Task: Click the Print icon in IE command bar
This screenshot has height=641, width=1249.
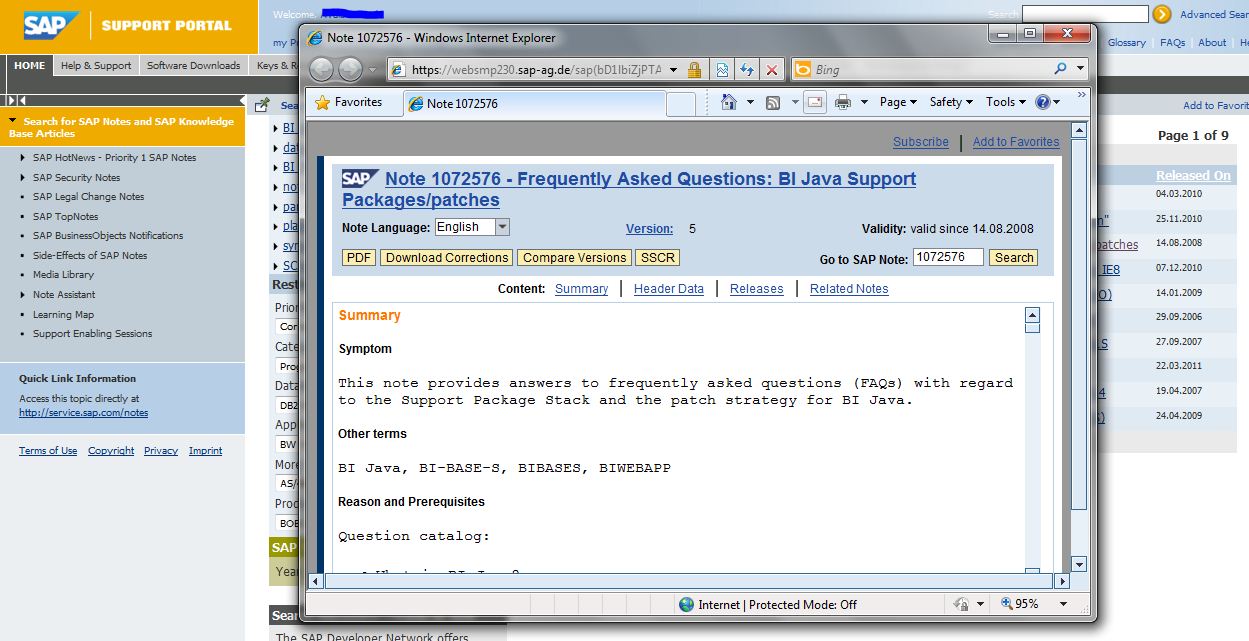Action: [843, 102]
